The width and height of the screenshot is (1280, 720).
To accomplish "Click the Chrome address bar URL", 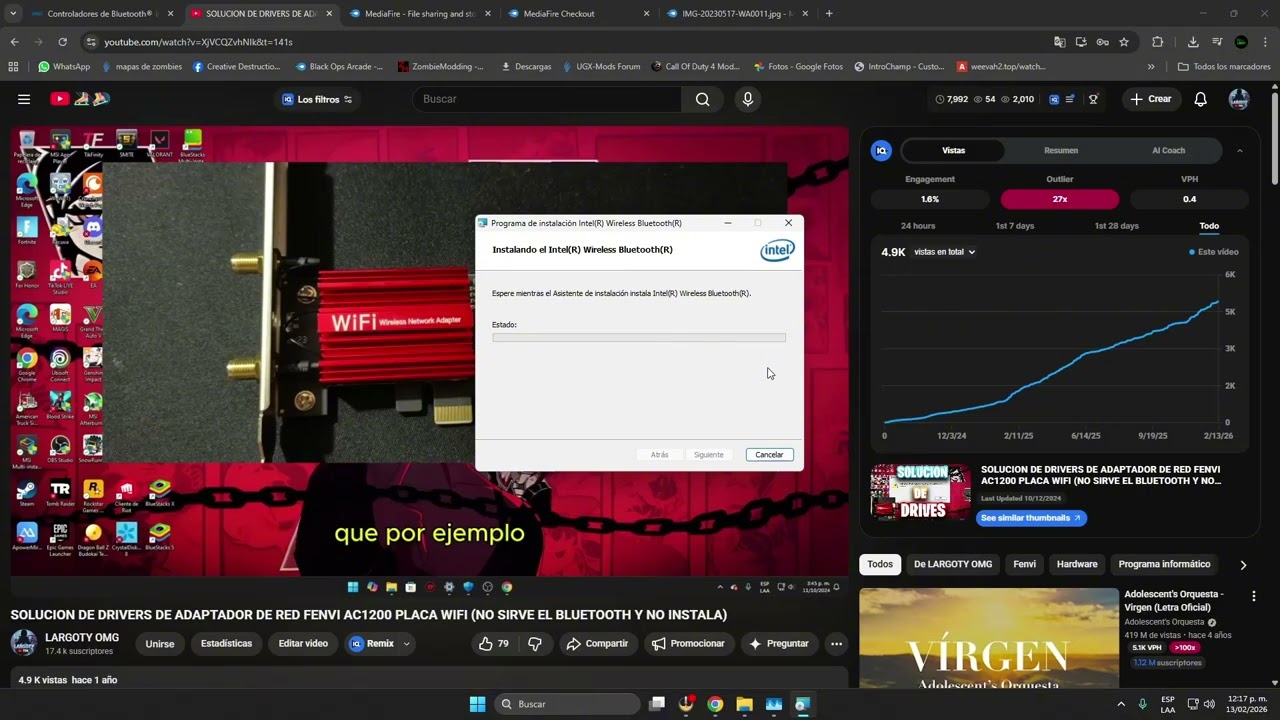I will point(198,42).
